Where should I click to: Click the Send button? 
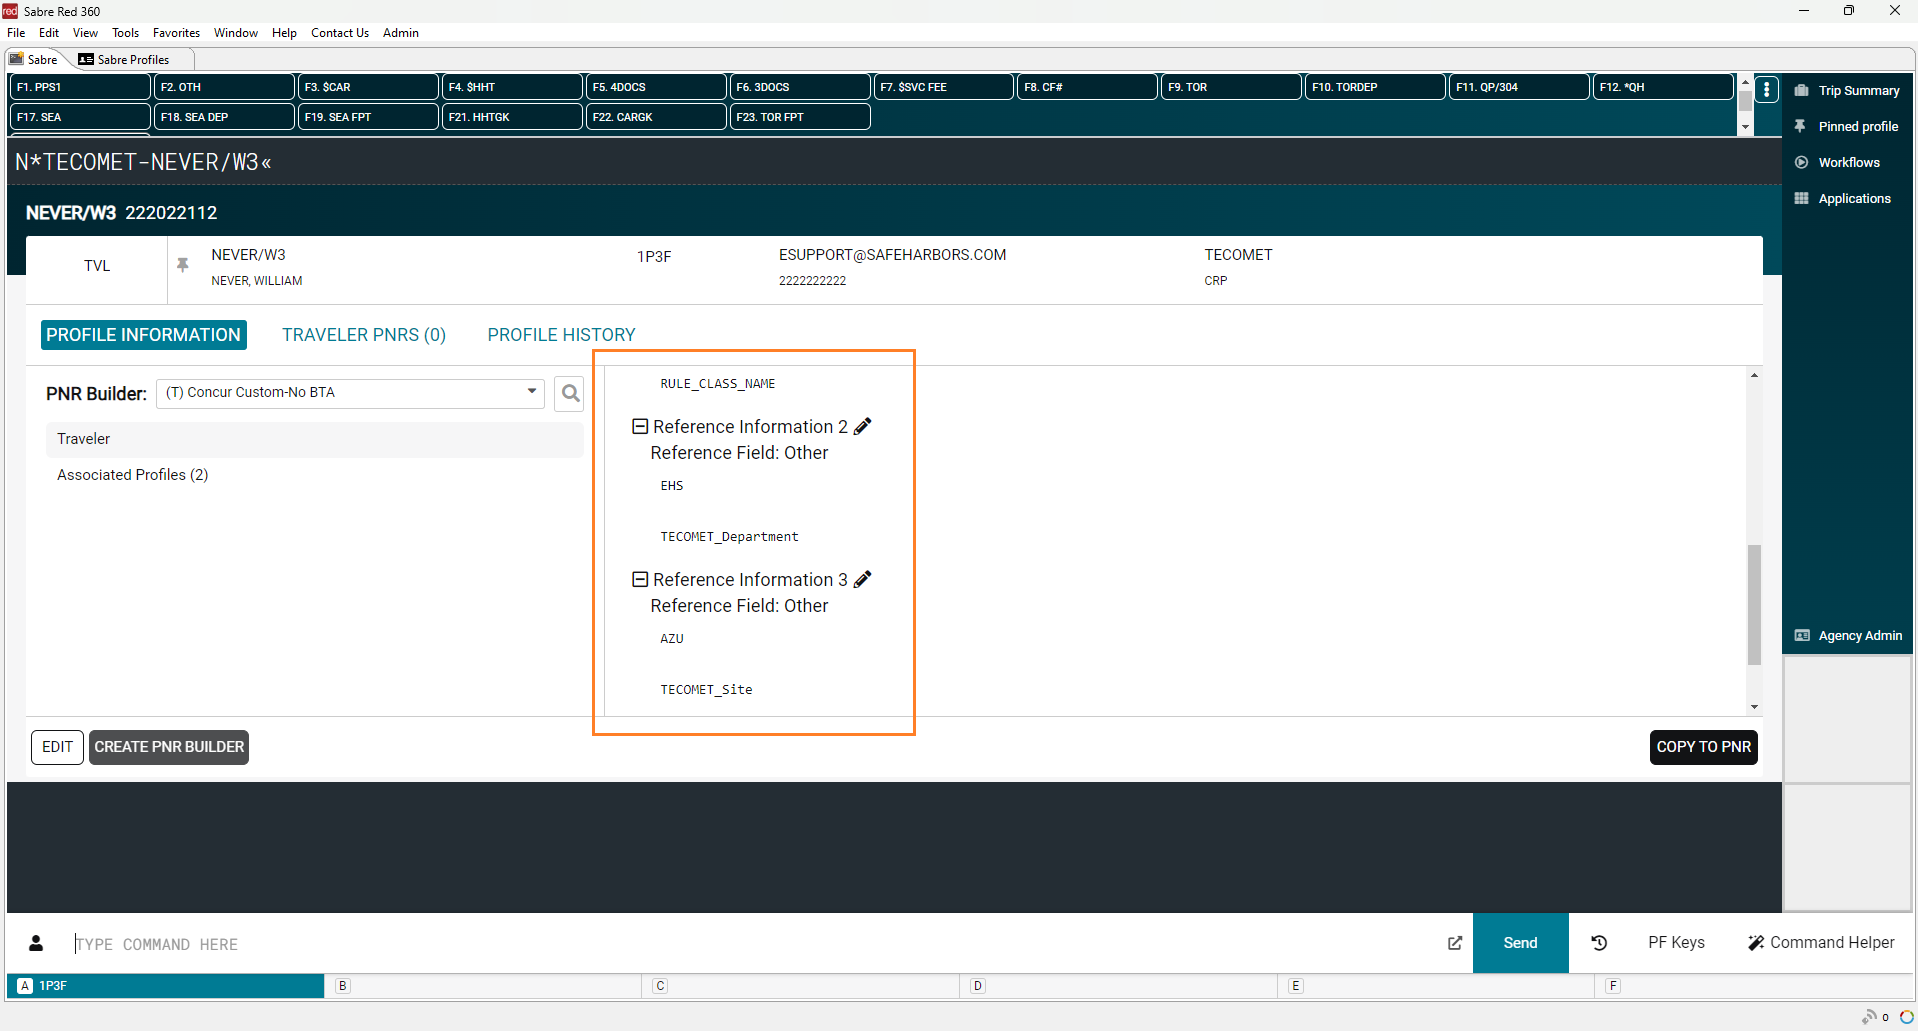click(1520, 943)
